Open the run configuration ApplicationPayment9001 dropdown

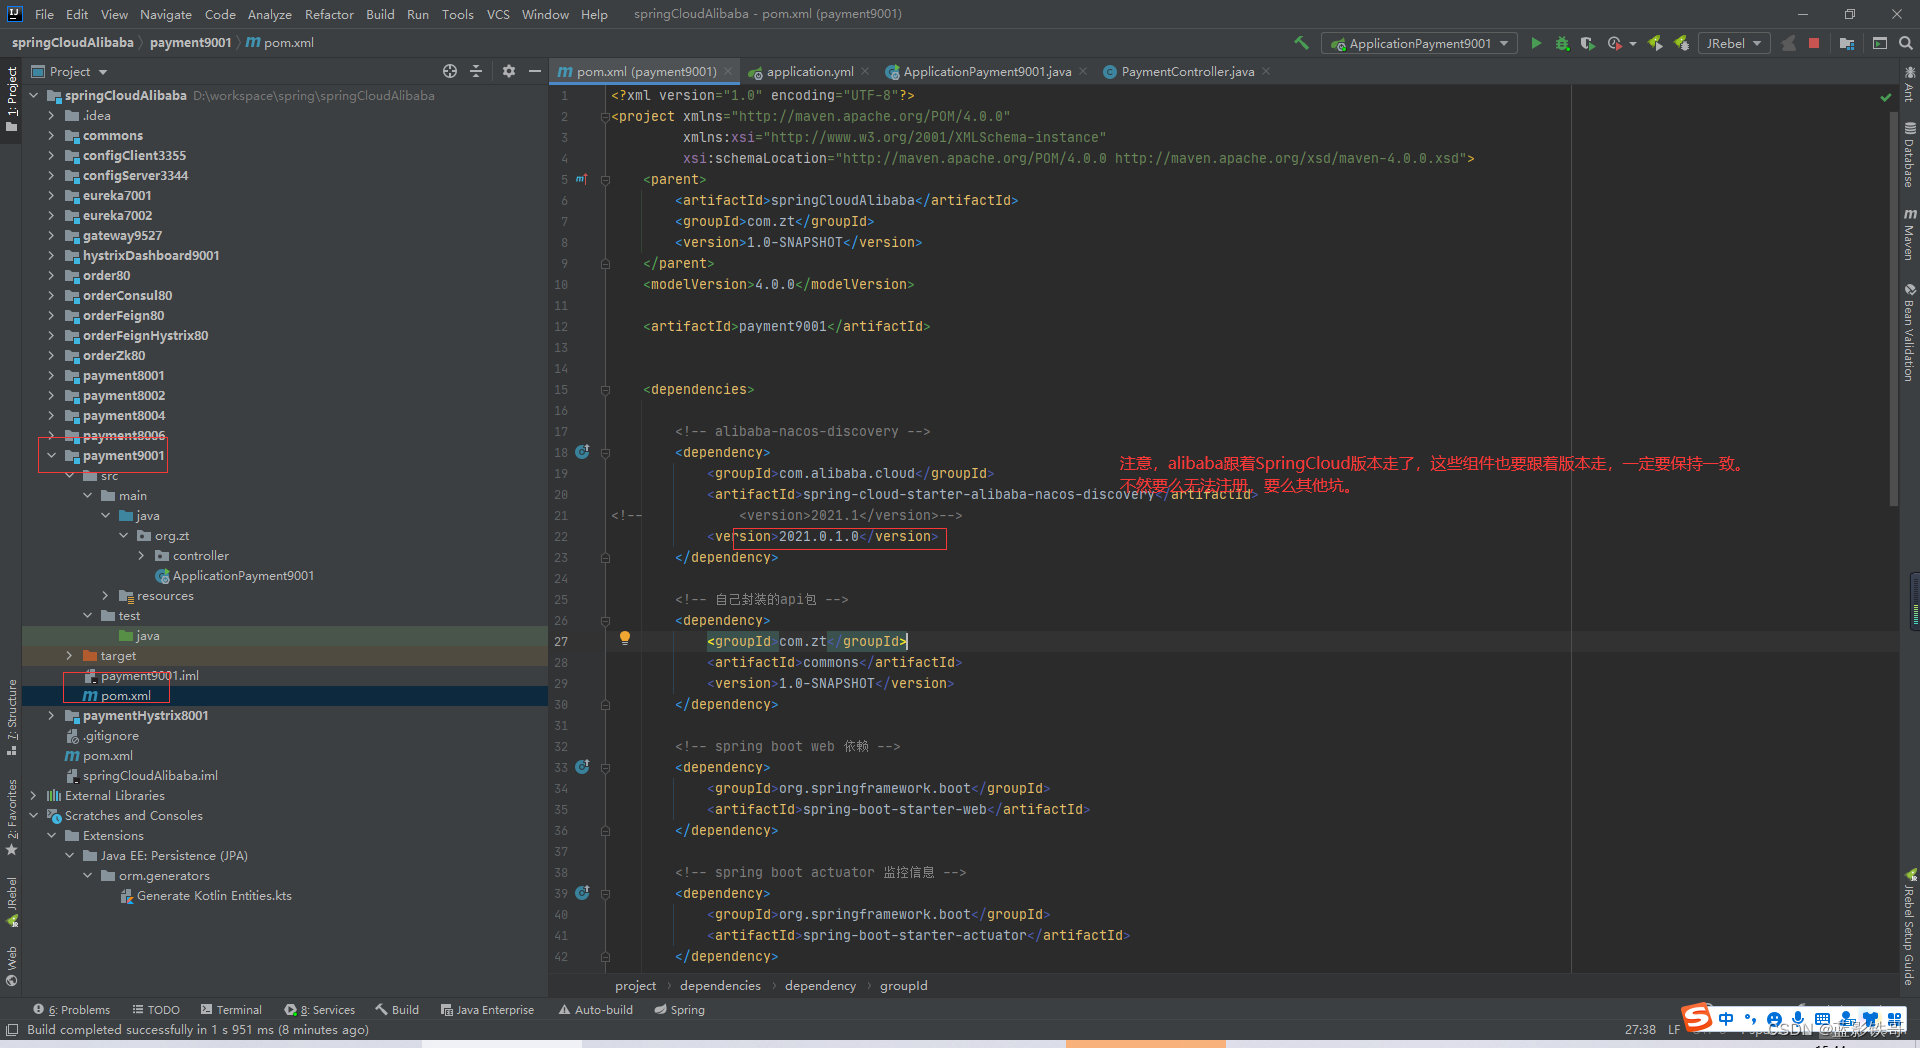pyautogui.click(x=1419, y=43)
